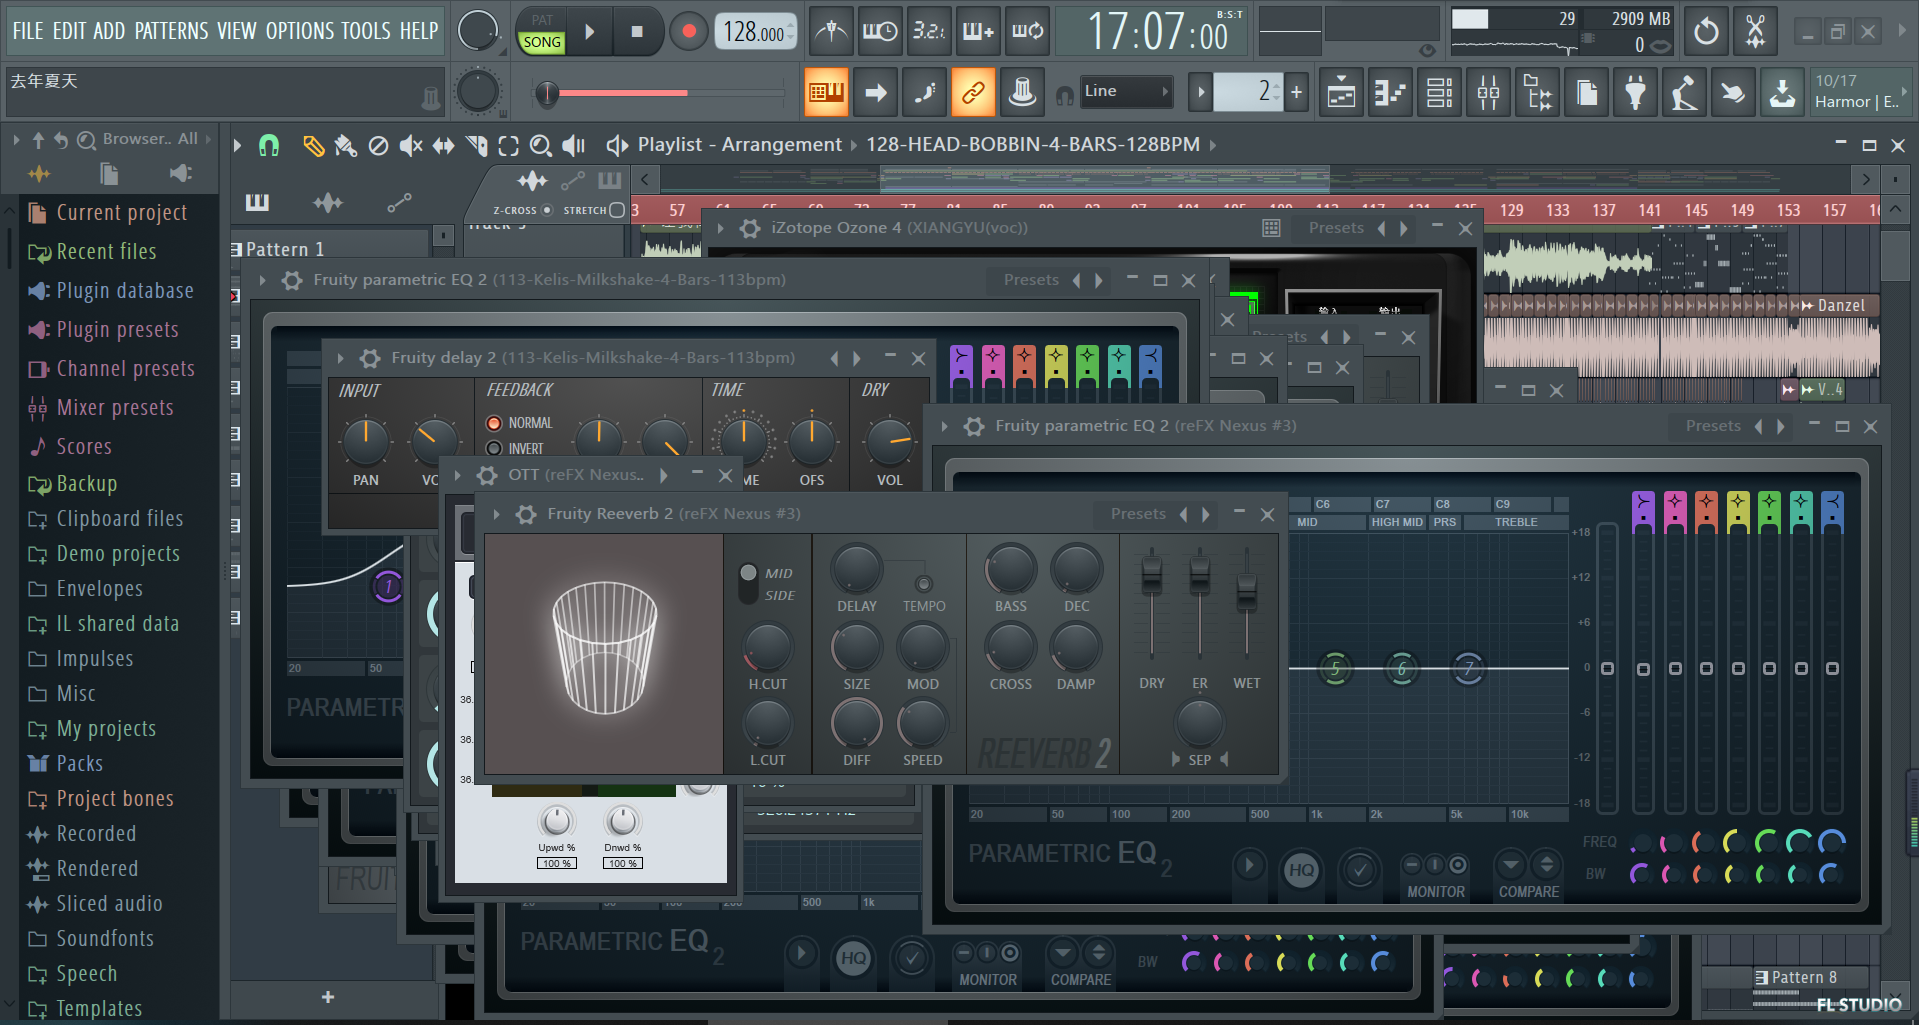Click the metronome icon in toolbar
1919x1025 pixels.
coord(831,32)
